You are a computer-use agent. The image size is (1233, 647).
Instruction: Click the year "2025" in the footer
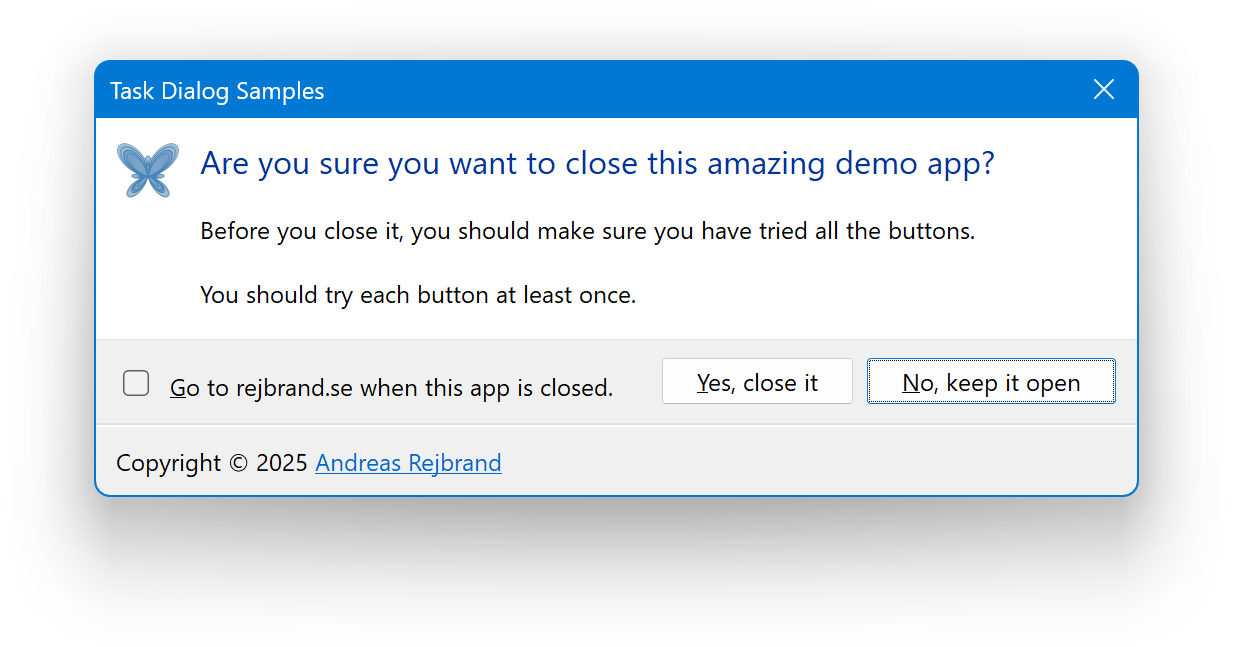pyautogui.click(x=281, y=463)
